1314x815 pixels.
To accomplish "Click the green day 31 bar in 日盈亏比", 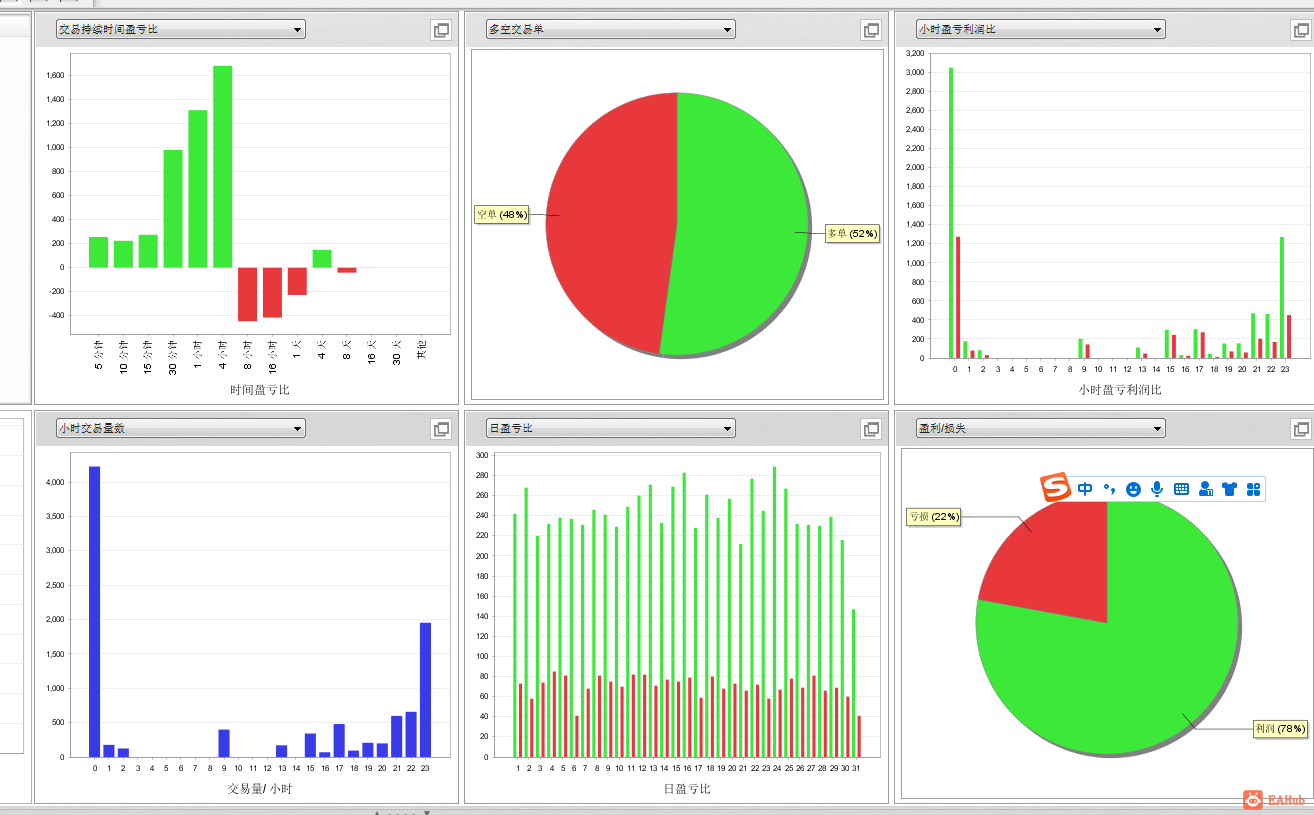I will click(x=853, y=683).
